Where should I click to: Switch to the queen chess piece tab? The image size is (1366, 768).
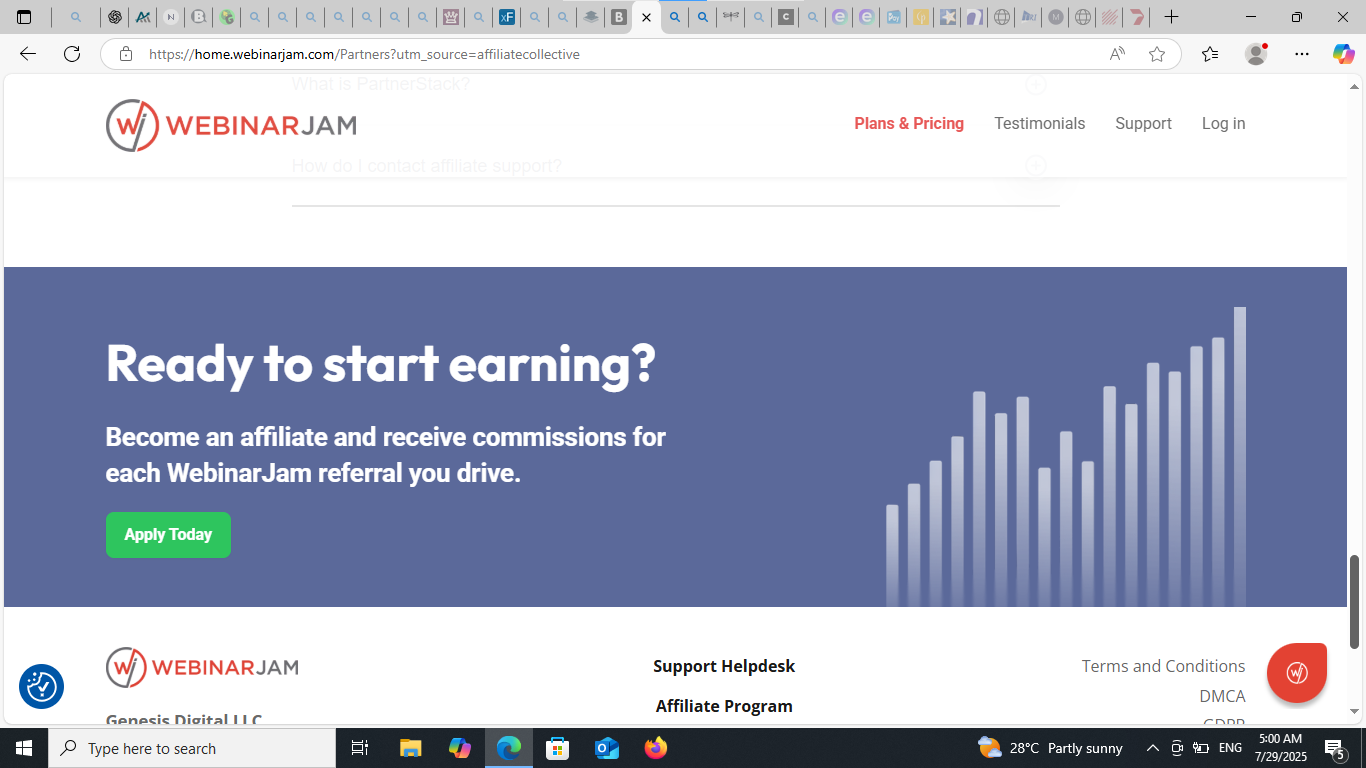click(451, 17)
